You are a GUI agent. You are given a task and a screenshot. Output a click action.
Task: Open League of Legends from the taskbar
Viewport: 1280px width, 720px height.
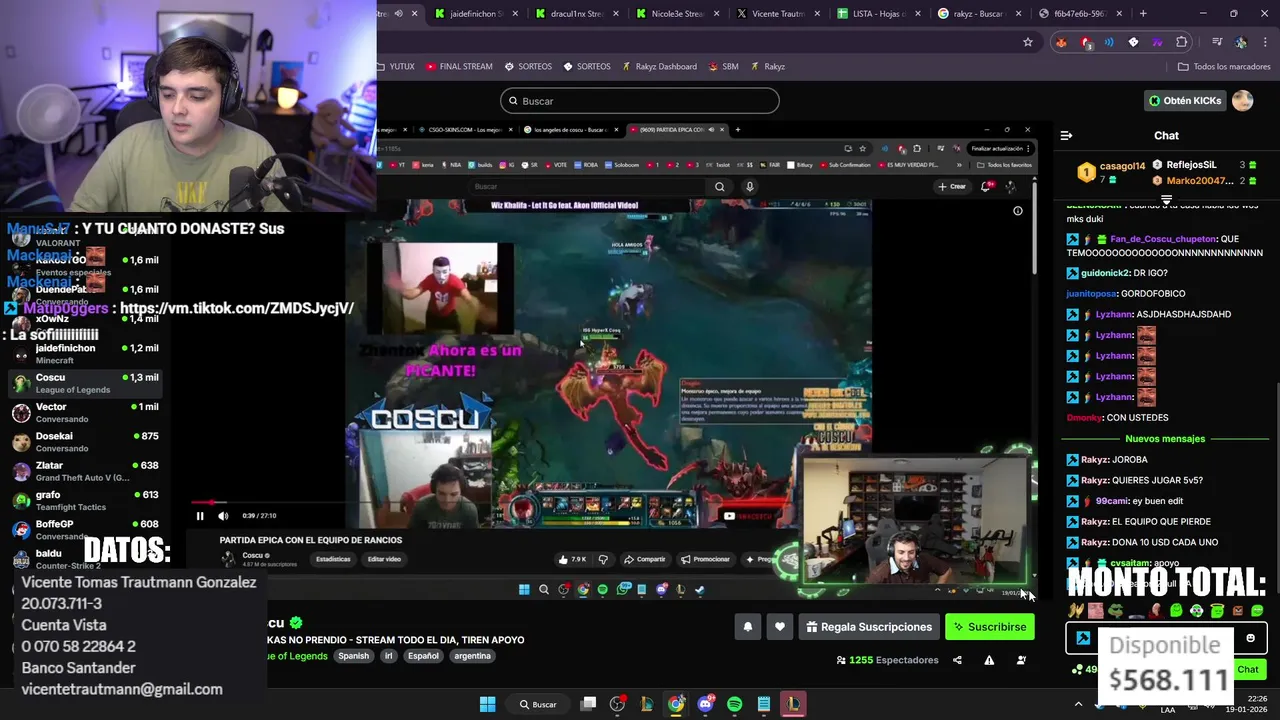click(x=793, y=704)
